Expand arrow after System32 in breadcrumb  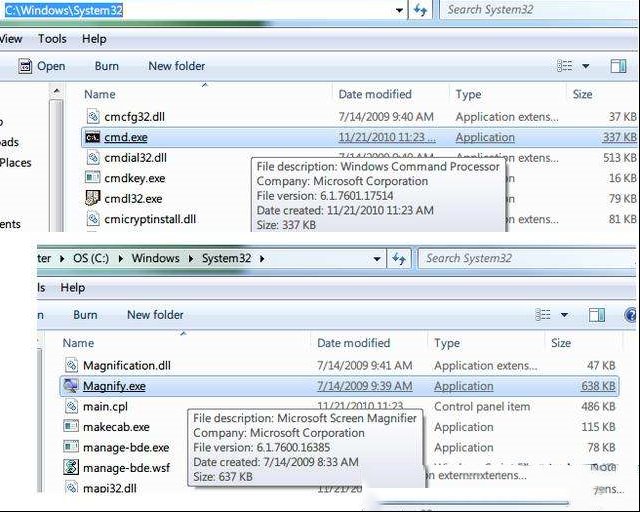pyautogui.click(x=262, y=258)
